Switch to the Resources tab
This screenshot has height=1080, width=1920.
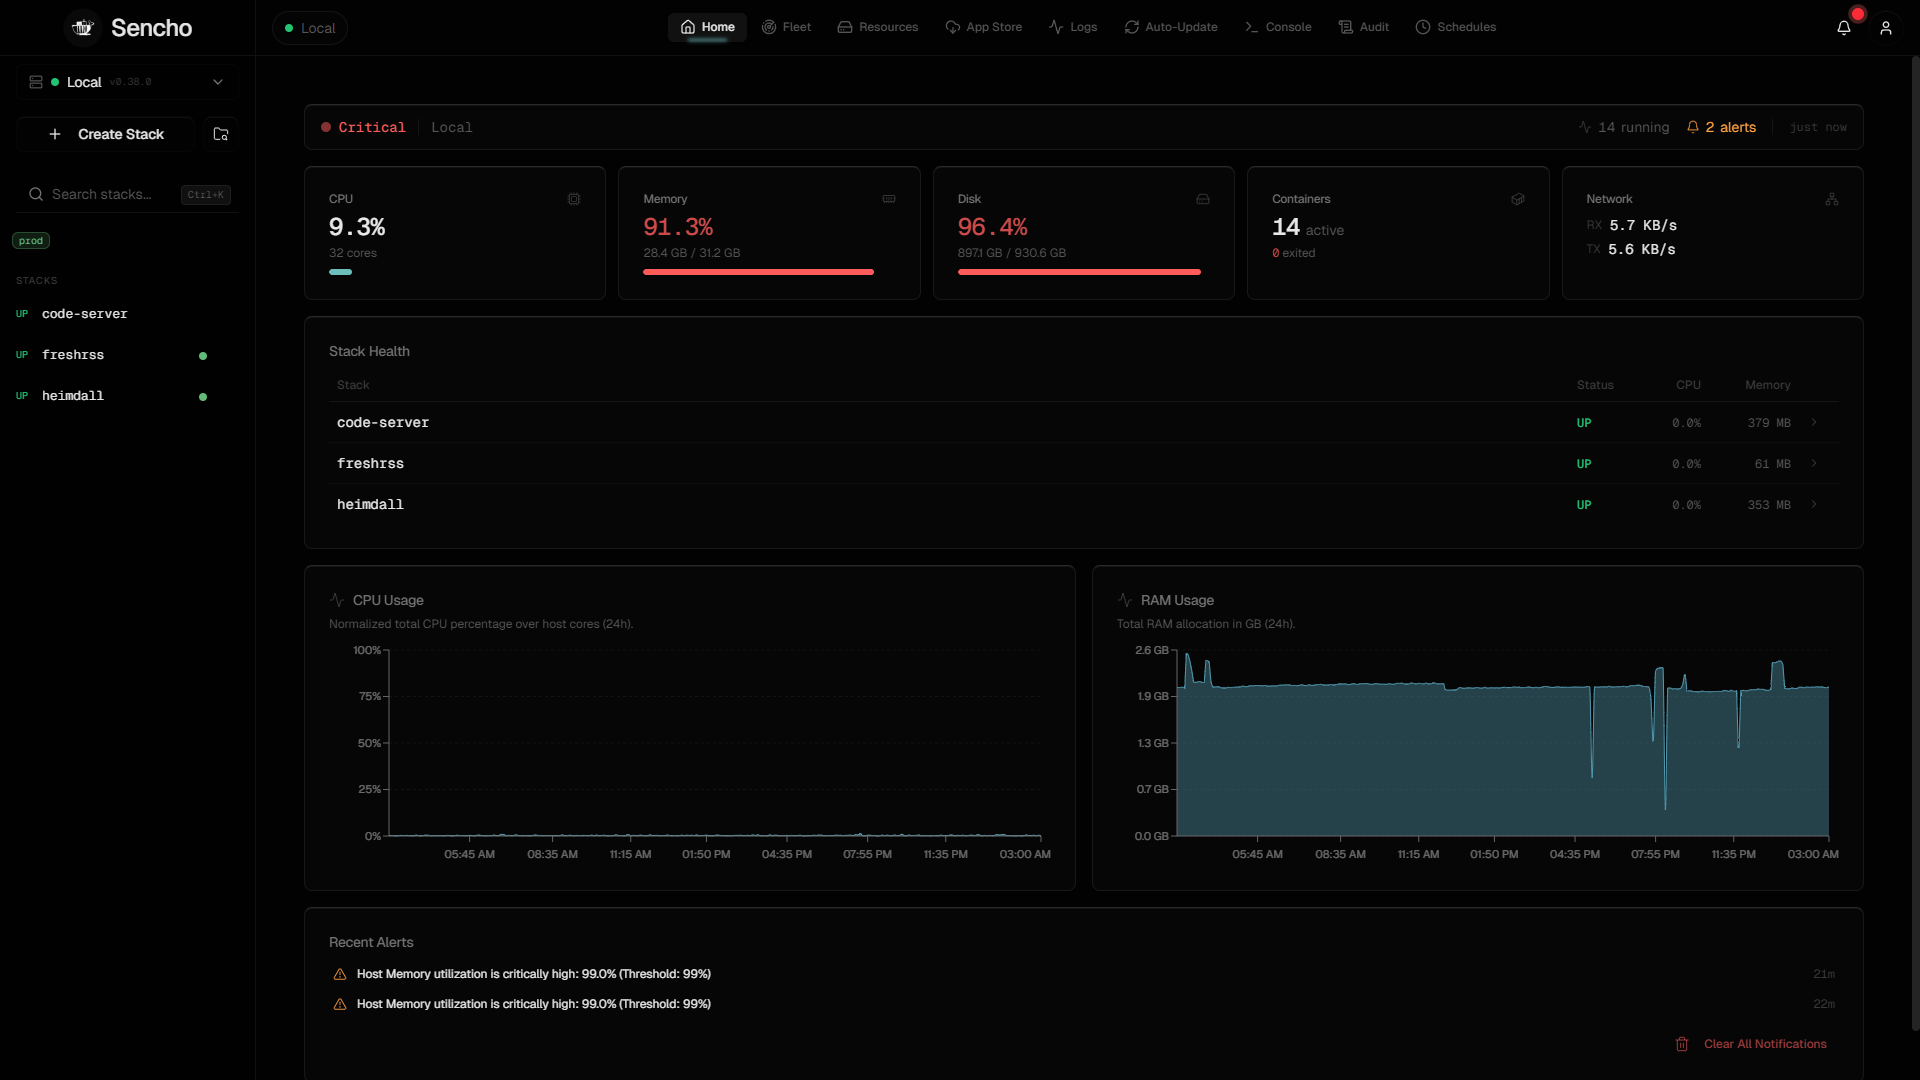877,27
